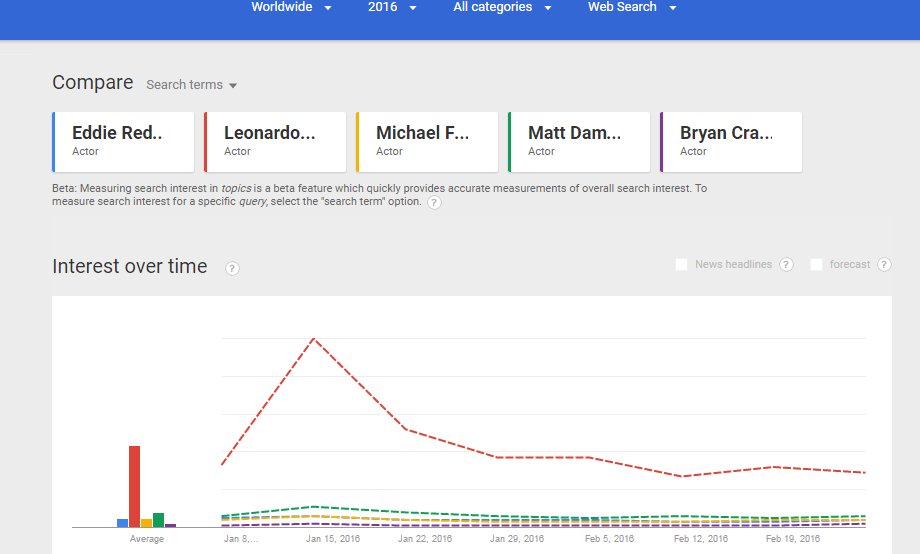Click the Bryan Cranston actor card
The image size is (920, 554).
click(x=731, y=142)
